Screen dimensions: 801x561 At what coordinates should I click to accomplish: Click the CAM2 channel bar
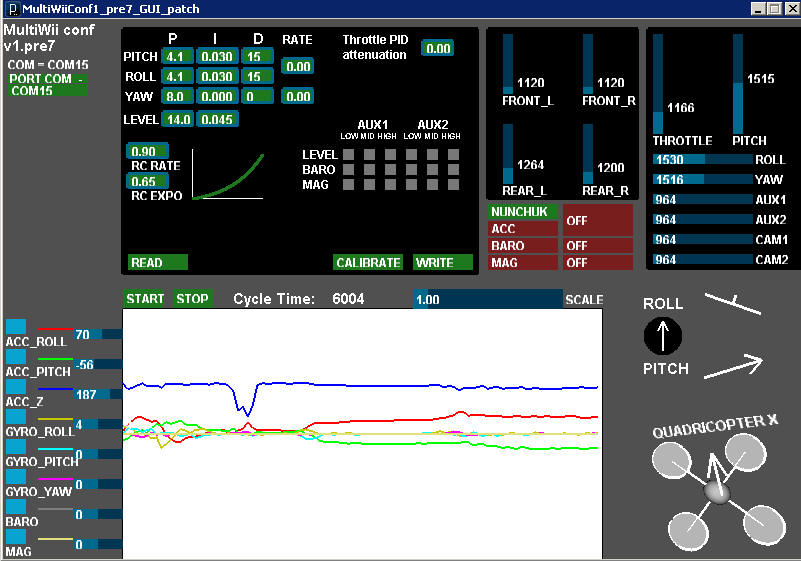[703, 260]
